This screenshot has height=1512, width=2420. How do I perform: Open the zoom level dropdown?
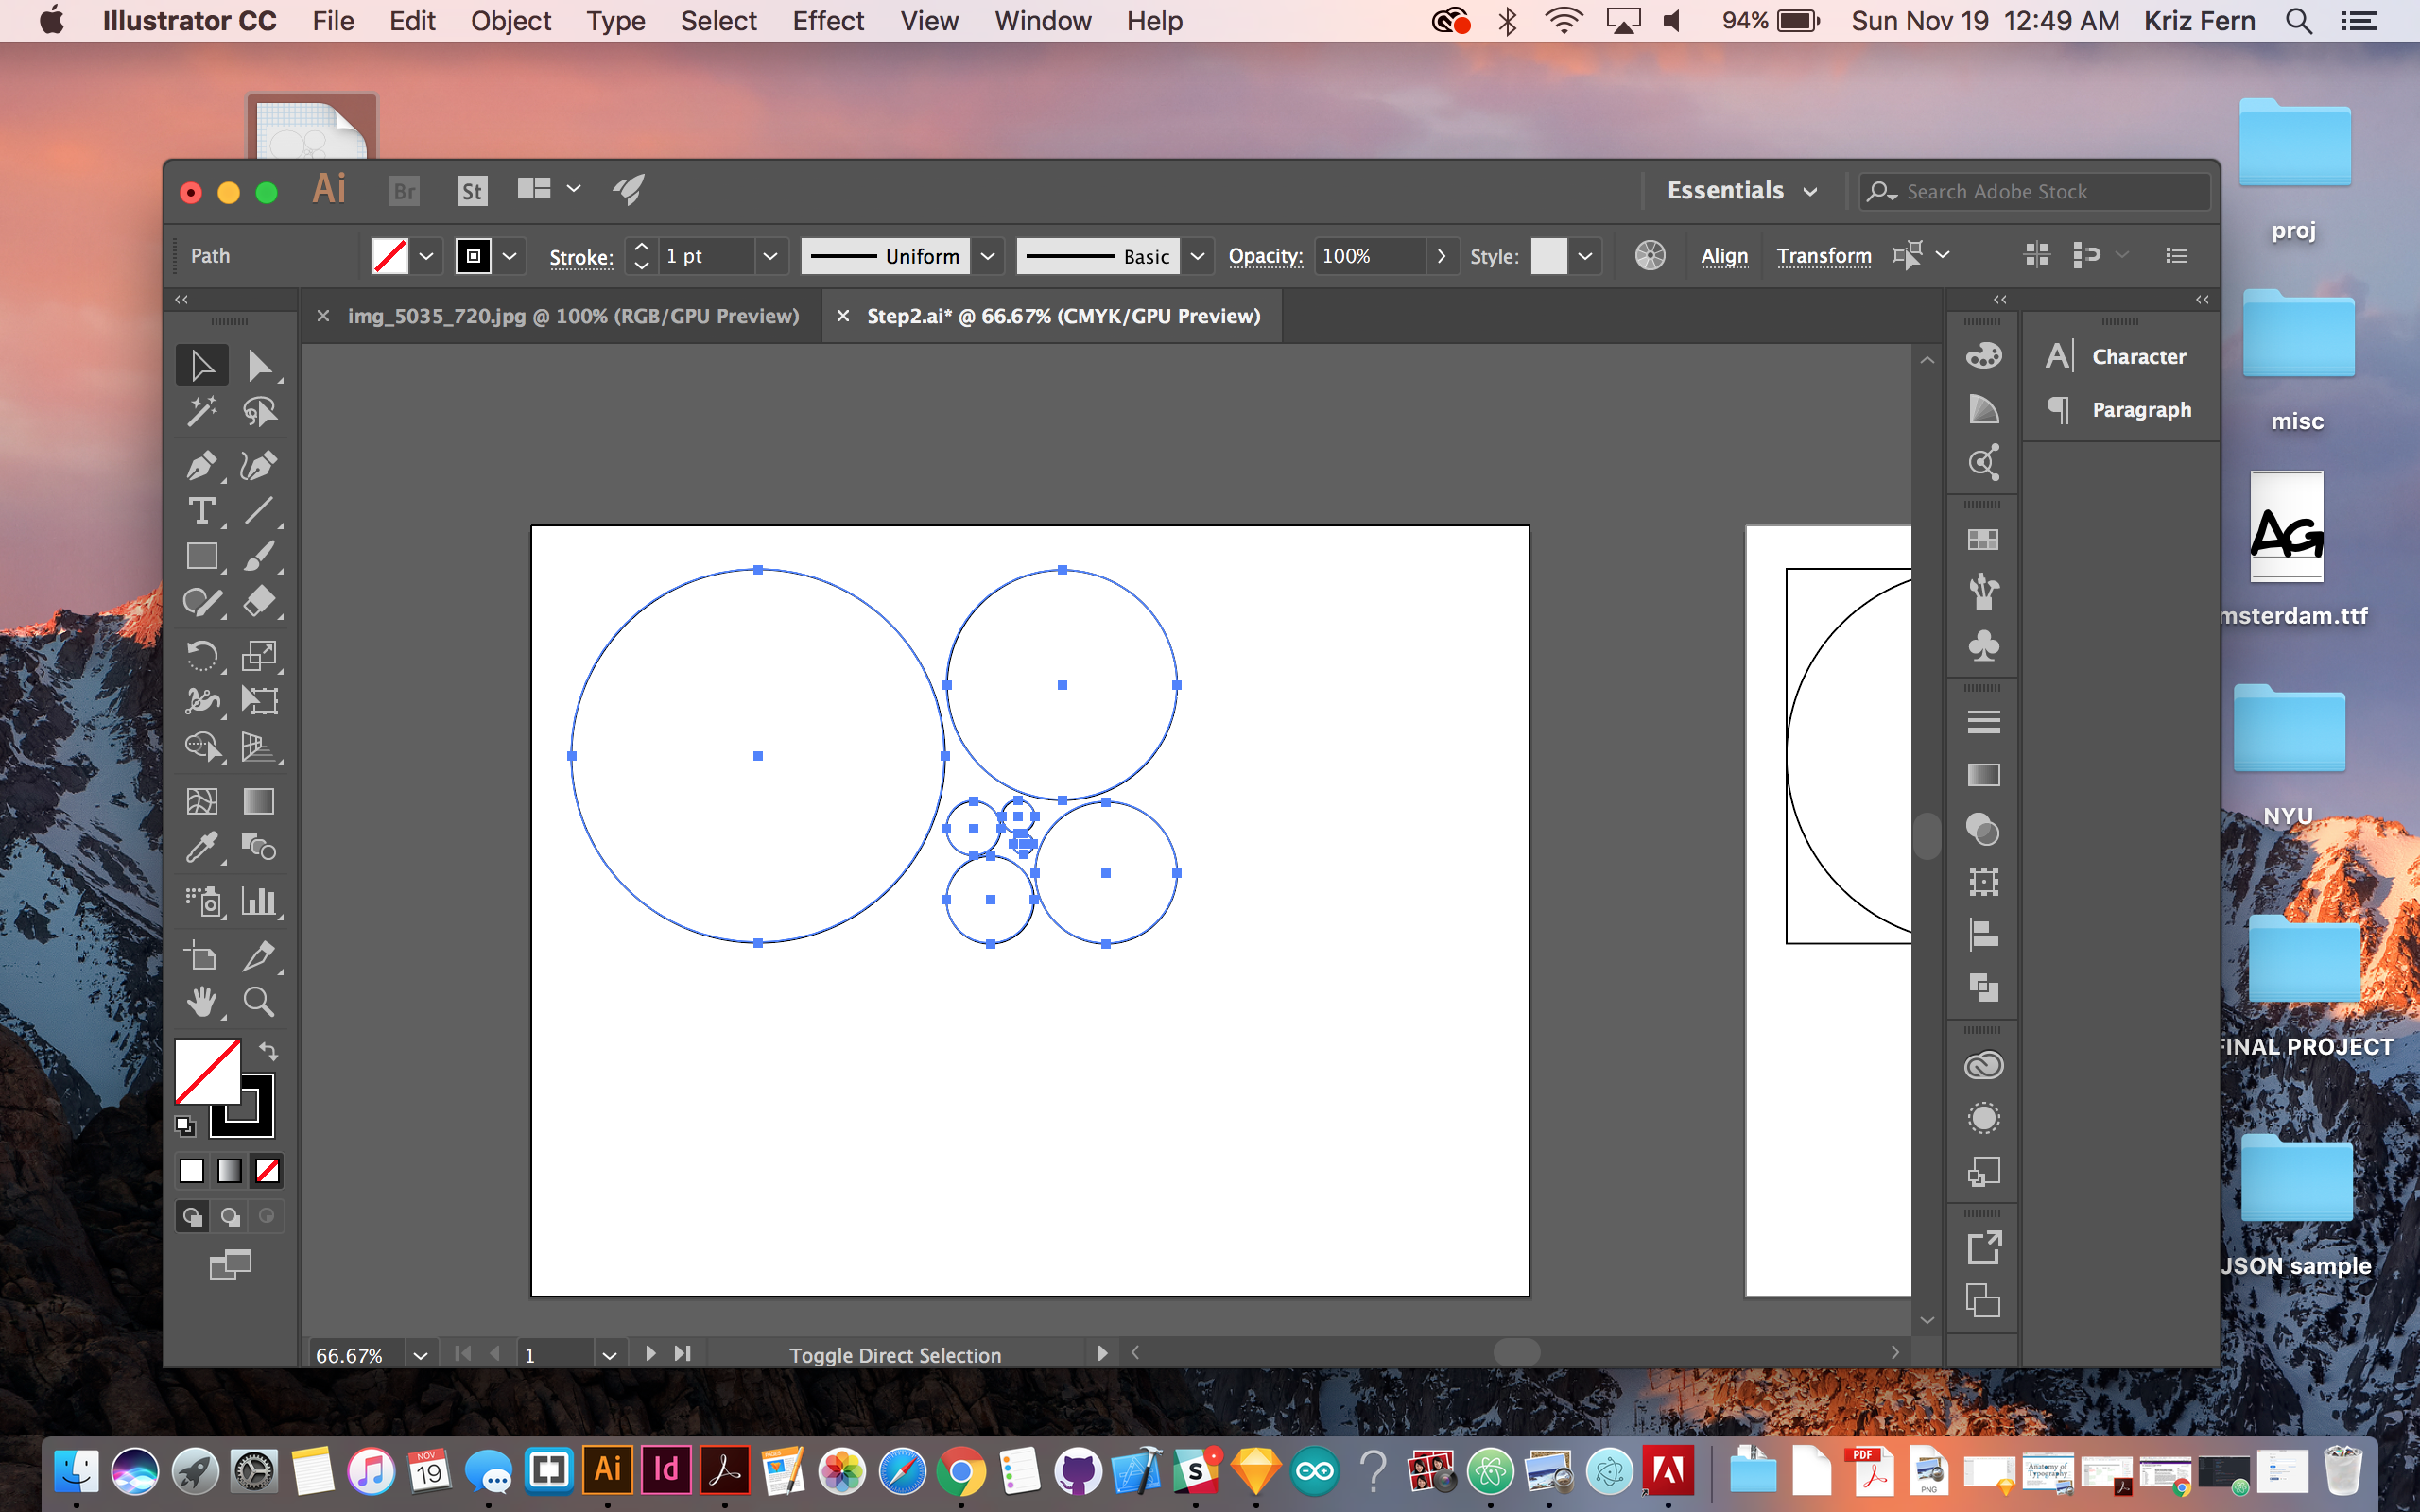point(420,1355)
